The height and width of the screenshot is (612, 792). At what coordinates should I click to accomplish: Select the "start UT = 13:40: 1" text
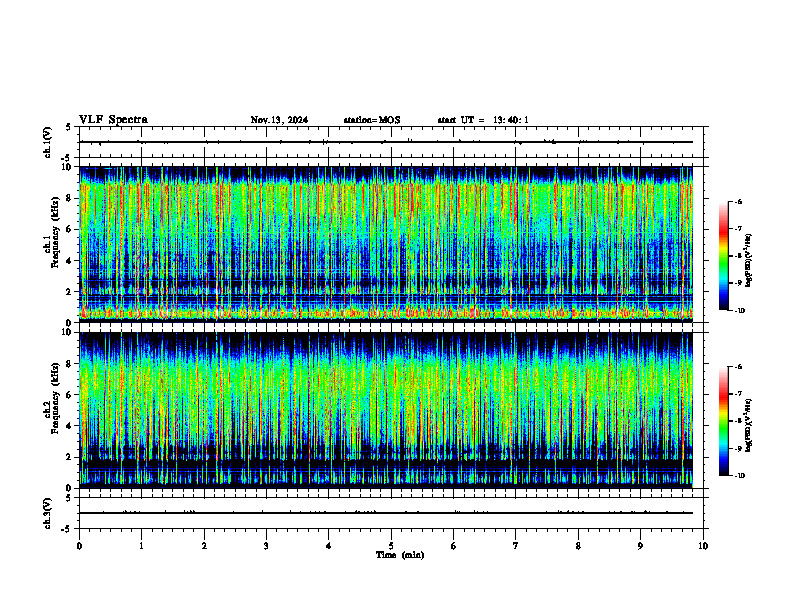click(x=483, y=120)
